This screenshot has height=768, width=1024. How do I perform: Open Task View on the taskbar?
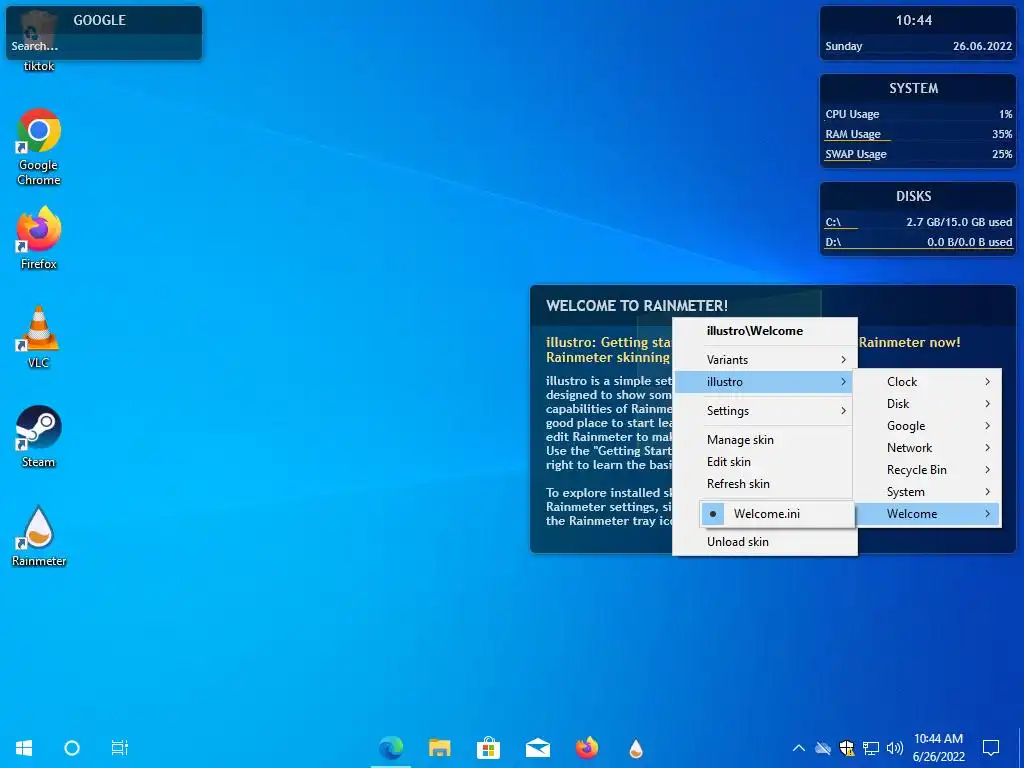[120, 748]
